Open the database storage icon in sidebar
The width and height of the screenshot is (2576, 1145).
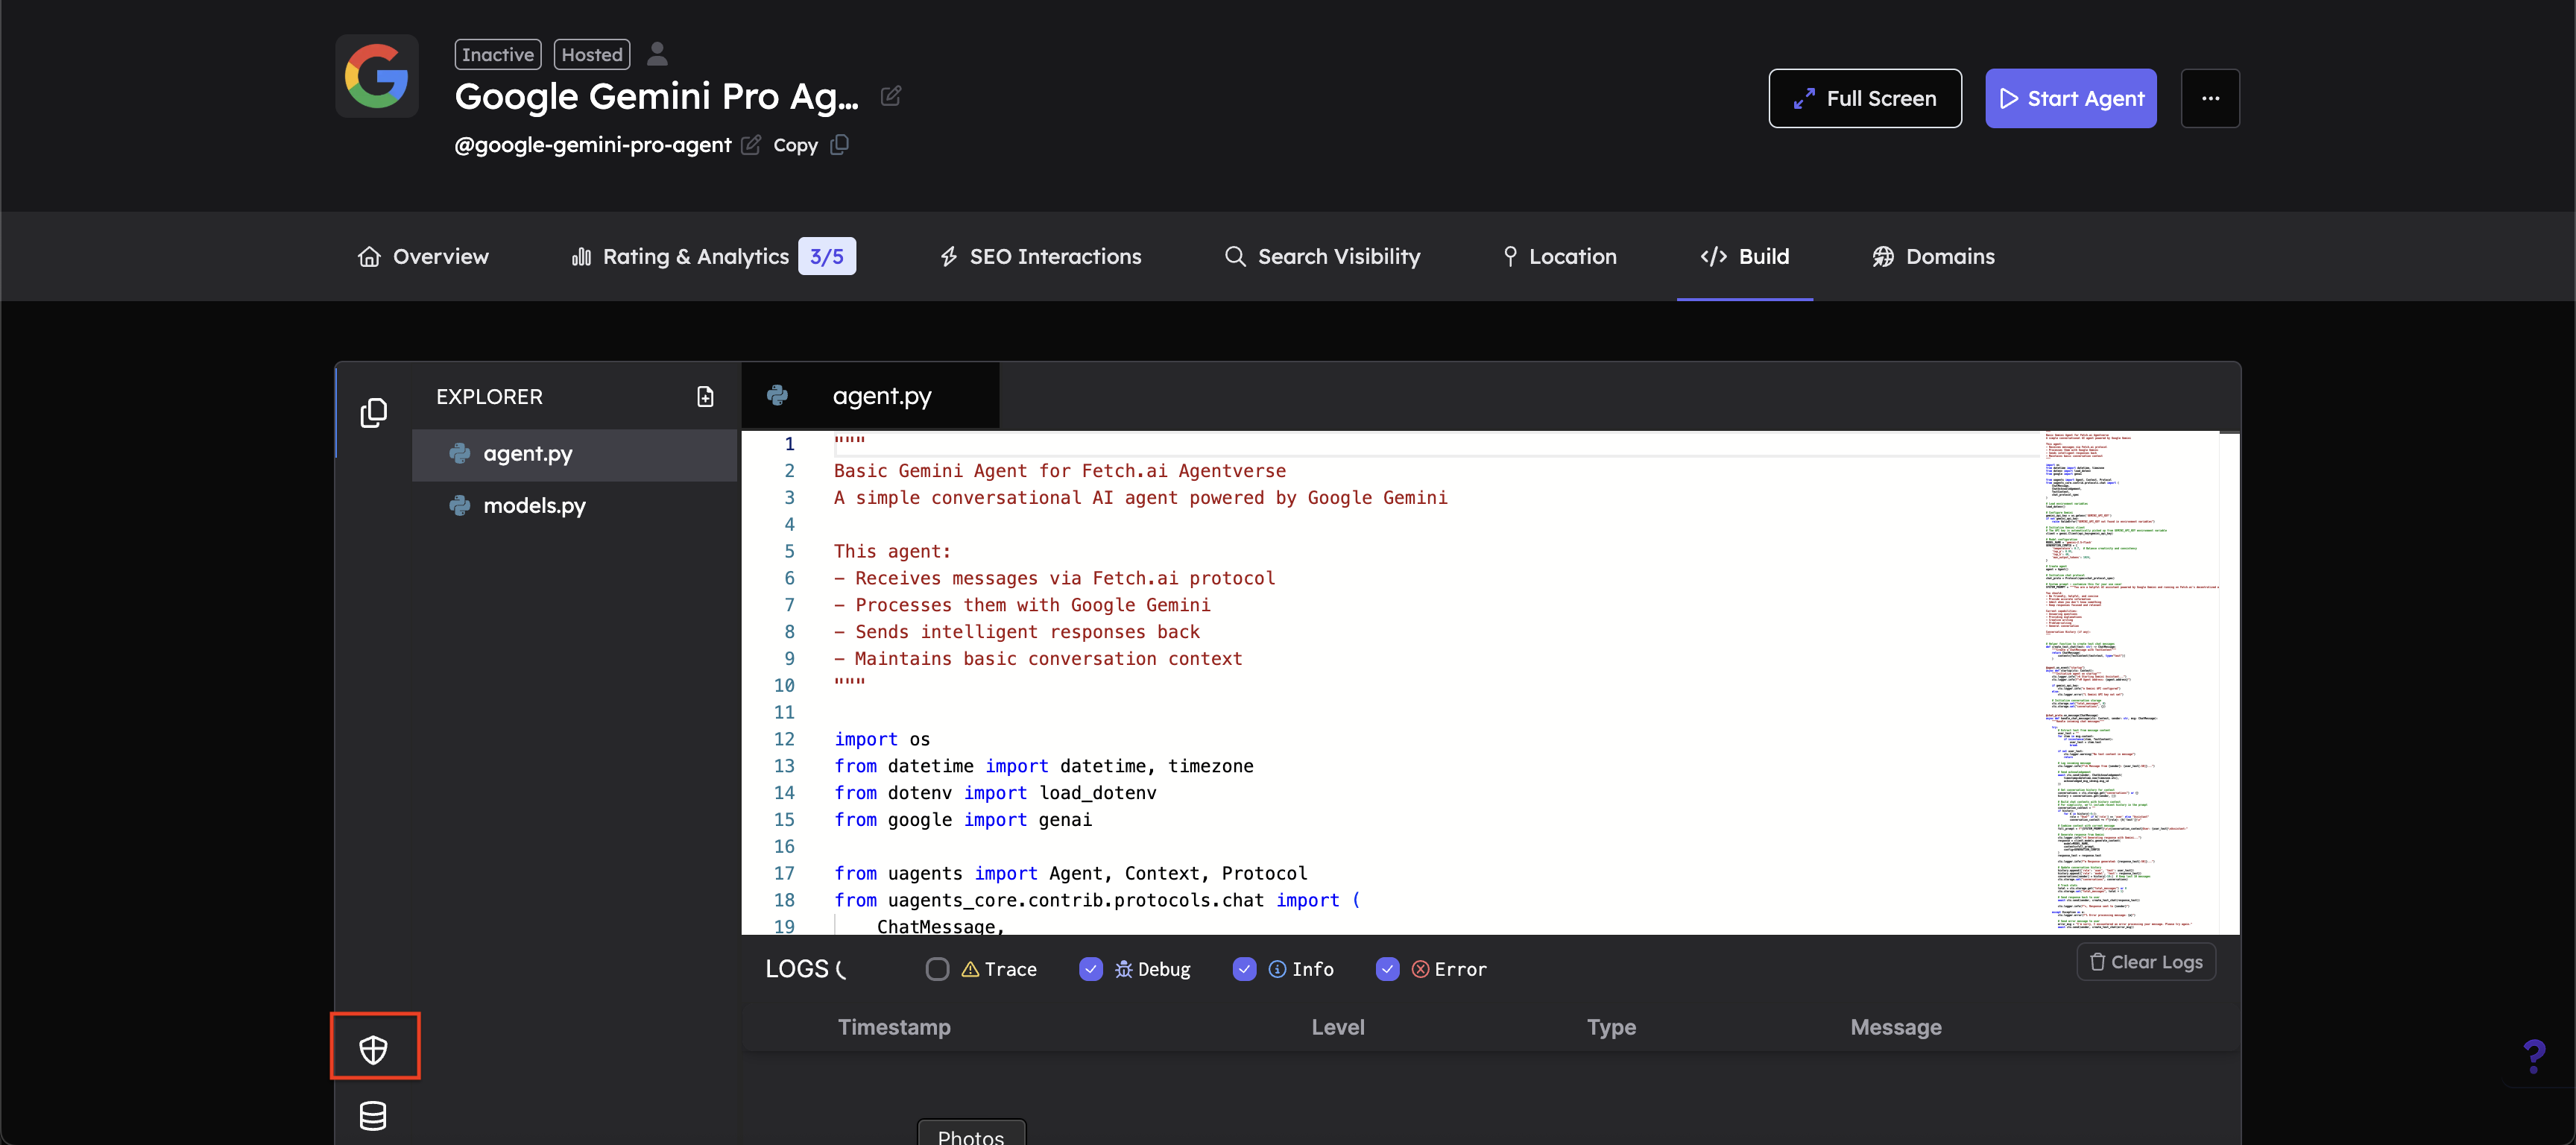click(x=373, y=1115)
